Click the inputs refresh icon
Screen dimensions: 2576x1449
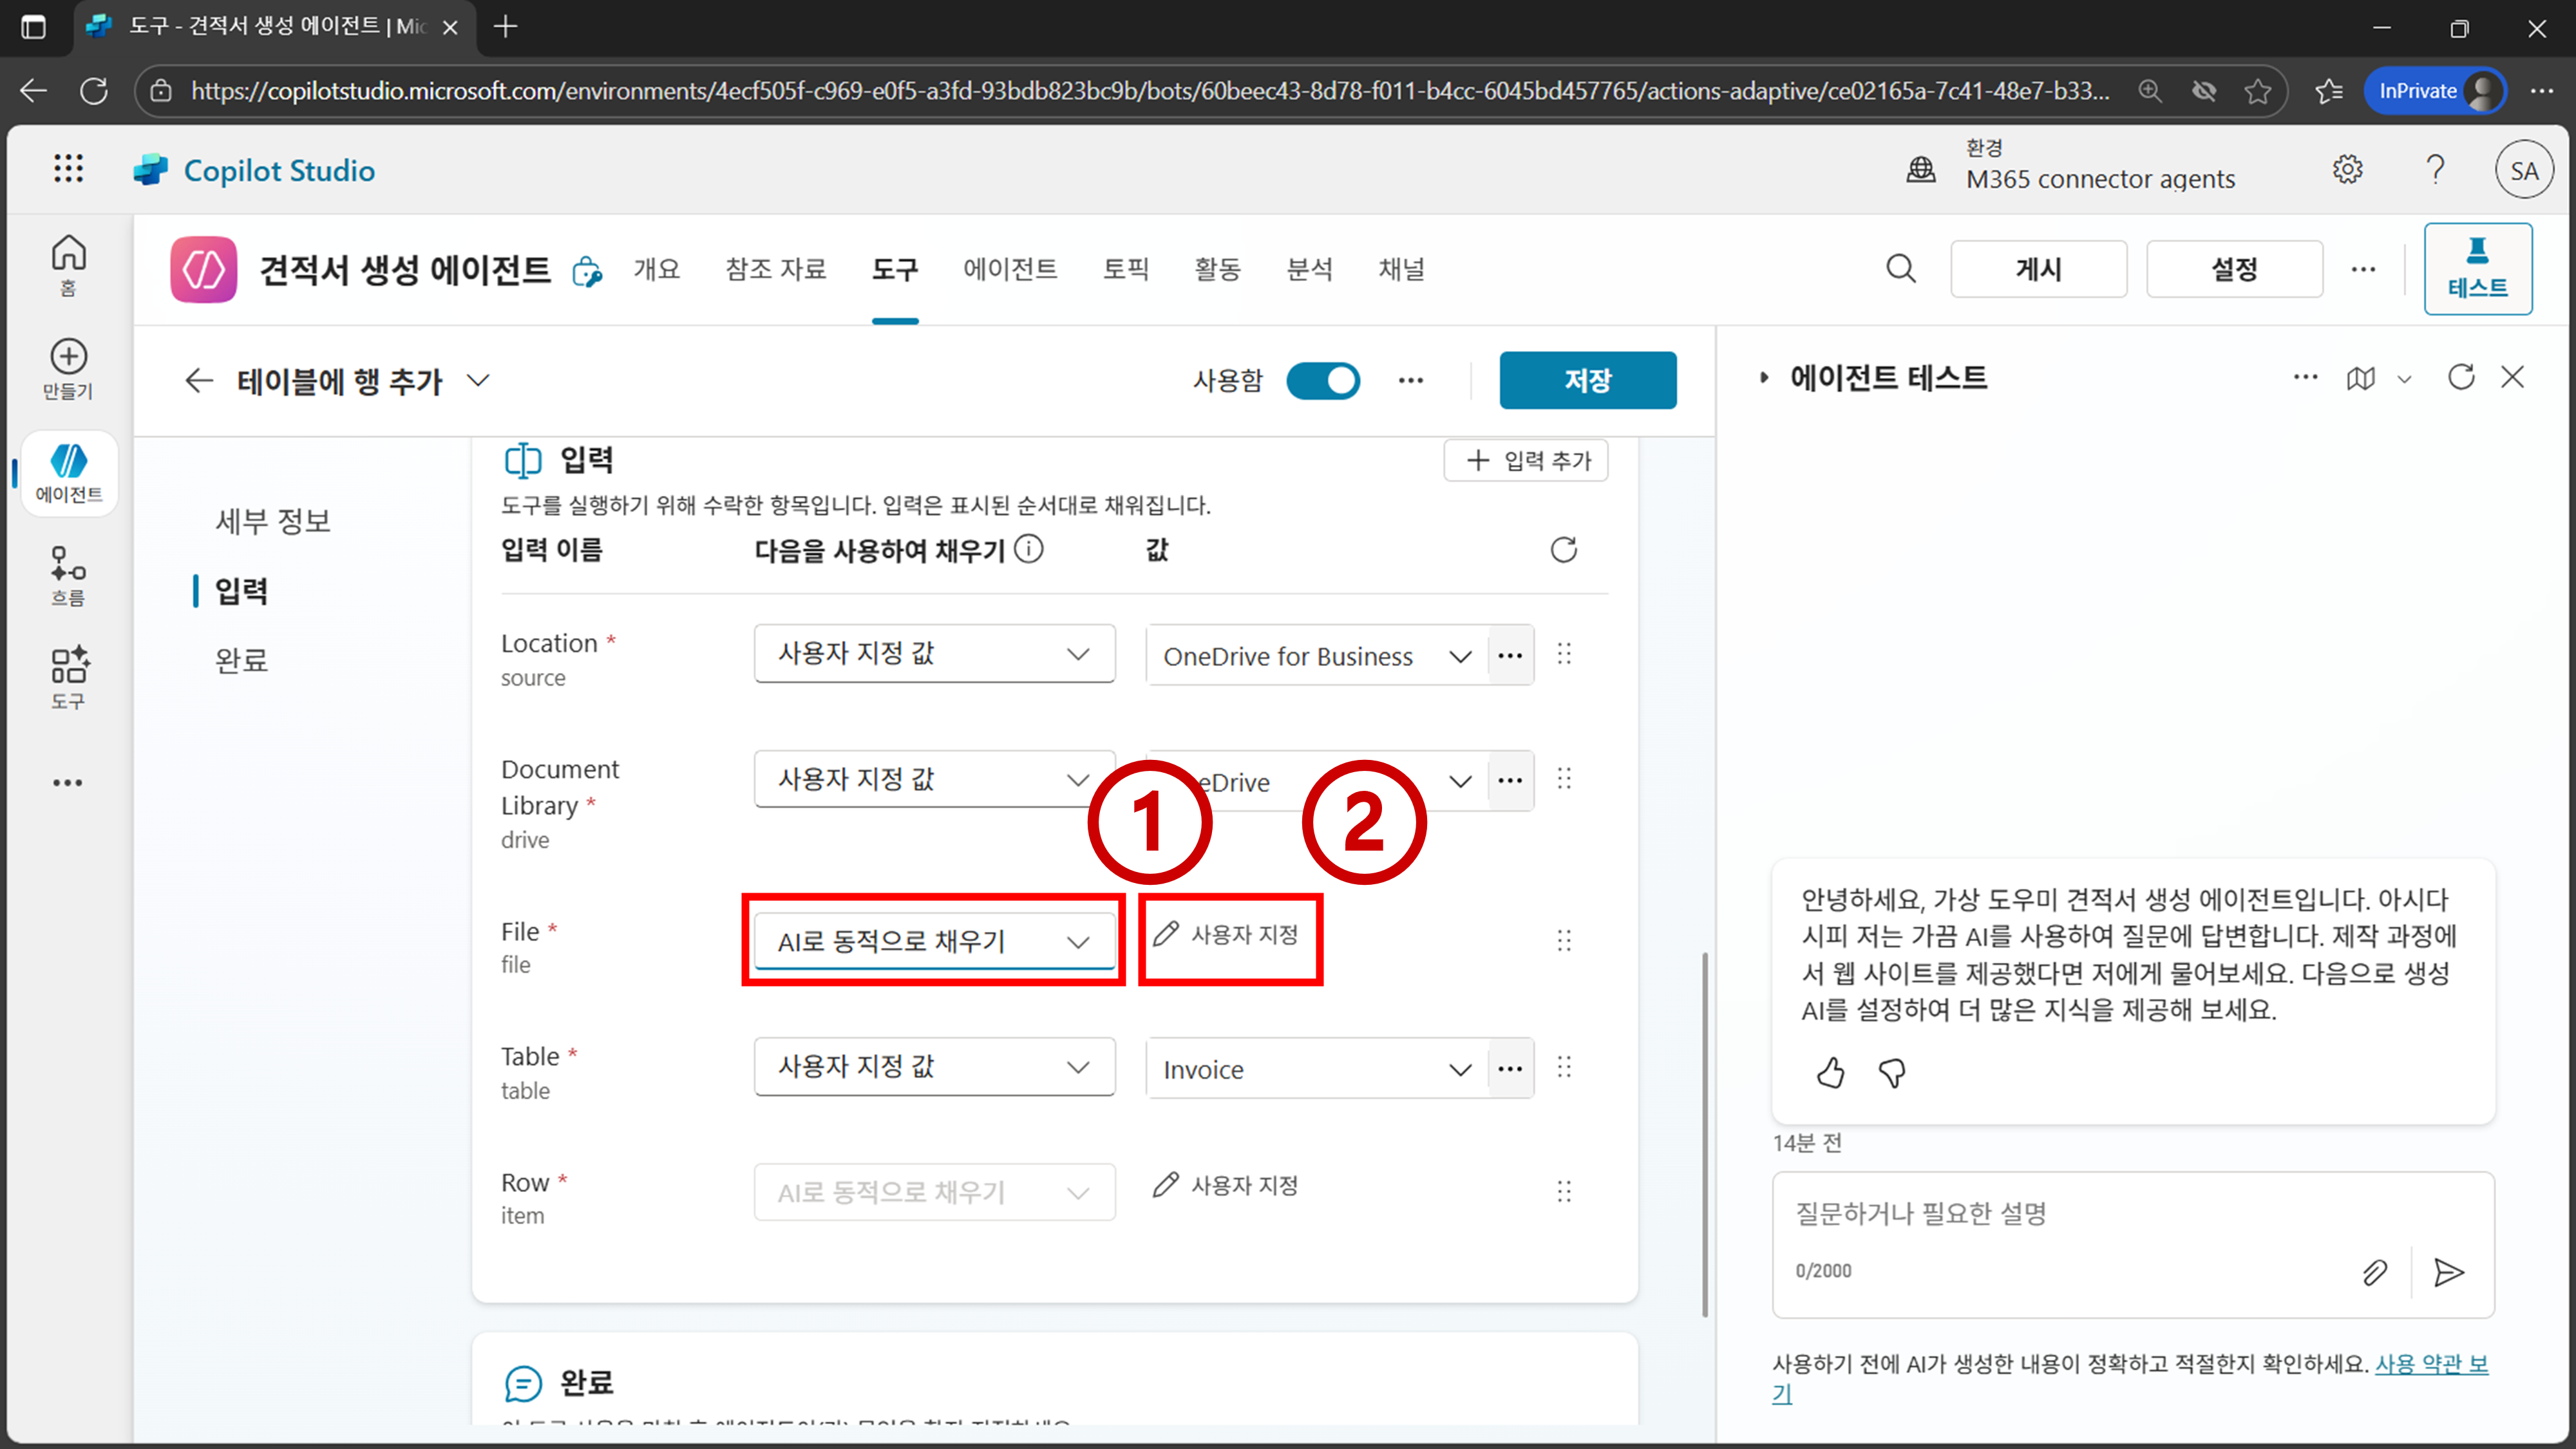click(1563, 549)
